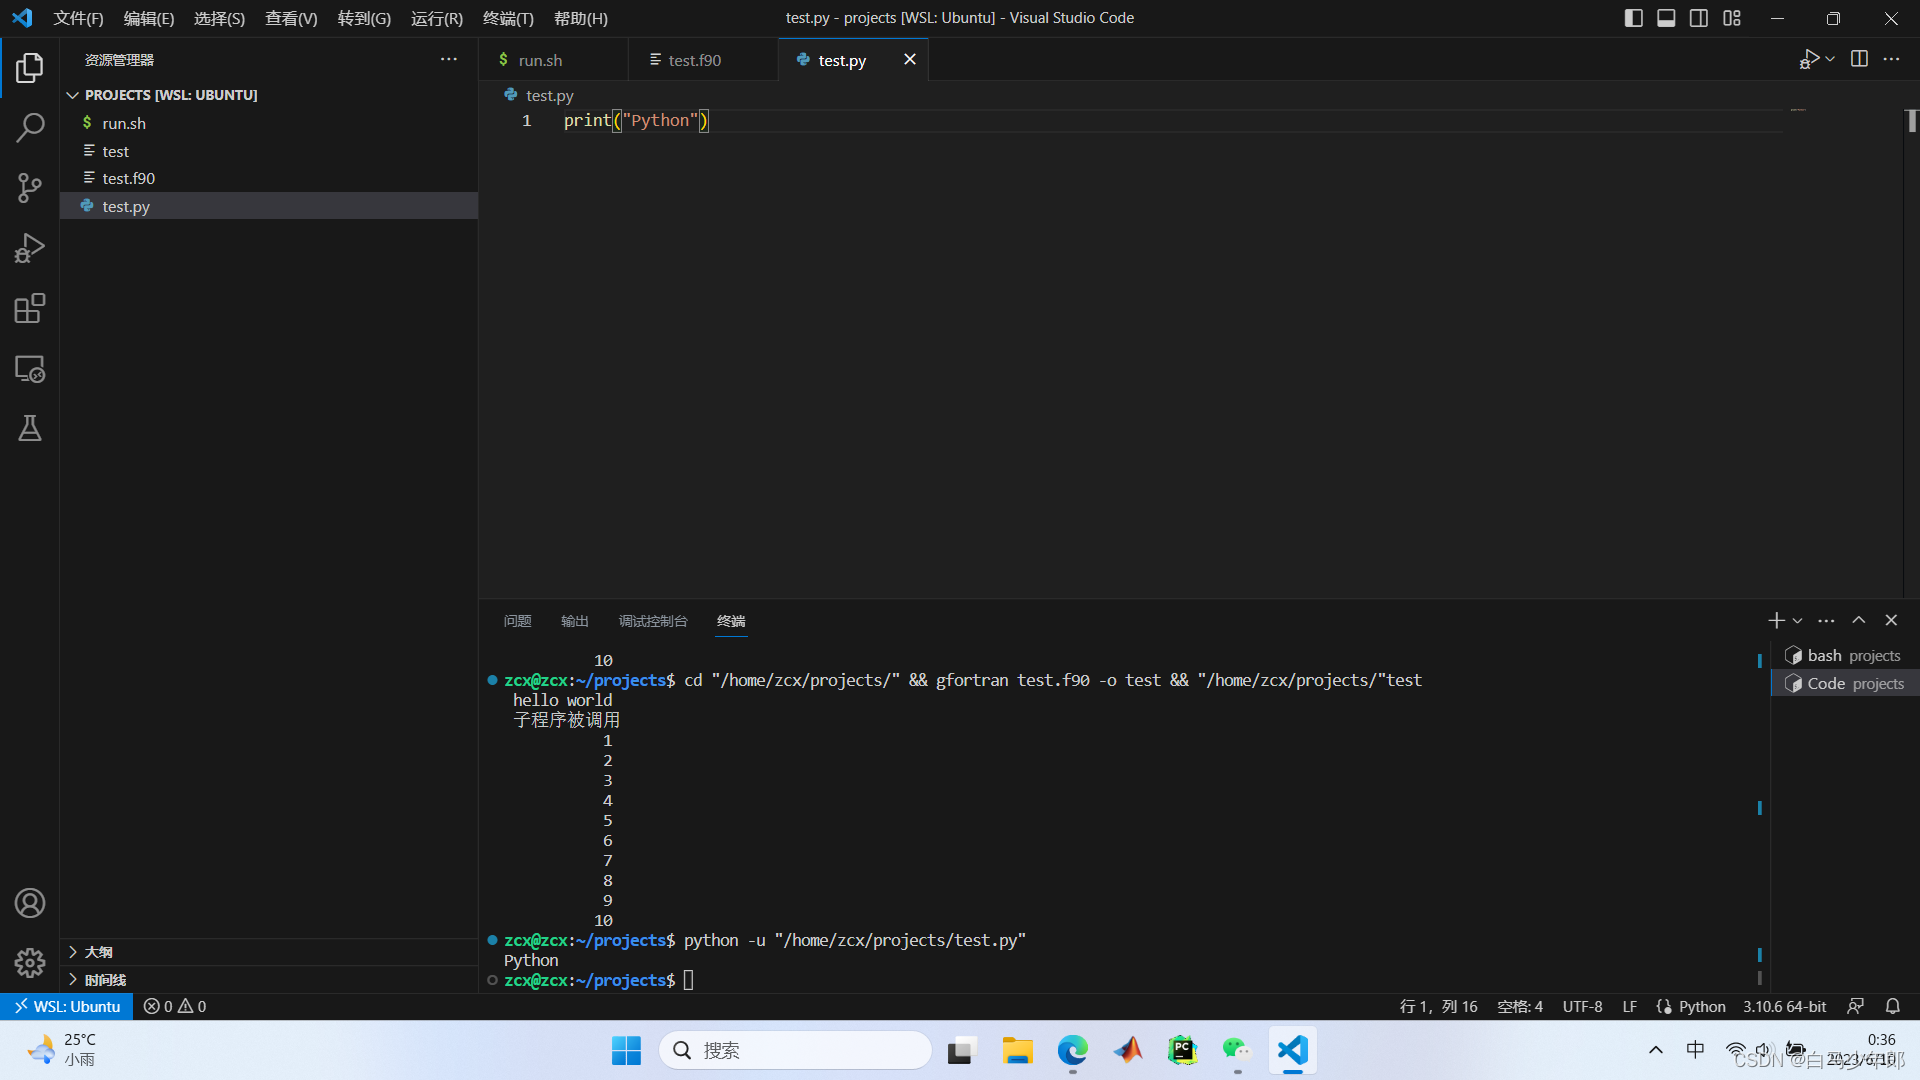The height and width of the screenshot is (1080, 1920).
Task: Open the 编辑(E) menu
Action: [149, 18]
